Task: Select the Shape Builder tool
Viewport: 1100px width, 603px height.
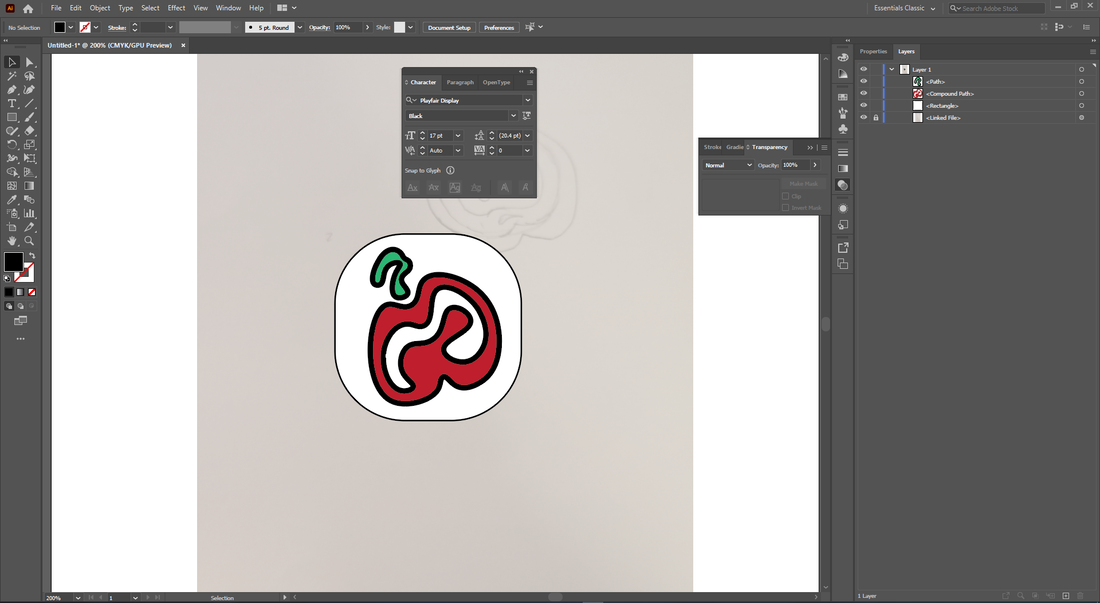Action: [x=12, y=172]
